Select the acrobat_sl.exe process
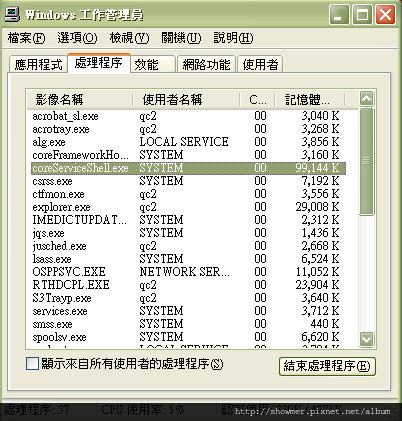Viewport: 402px width, 421px height. [188, 116]
